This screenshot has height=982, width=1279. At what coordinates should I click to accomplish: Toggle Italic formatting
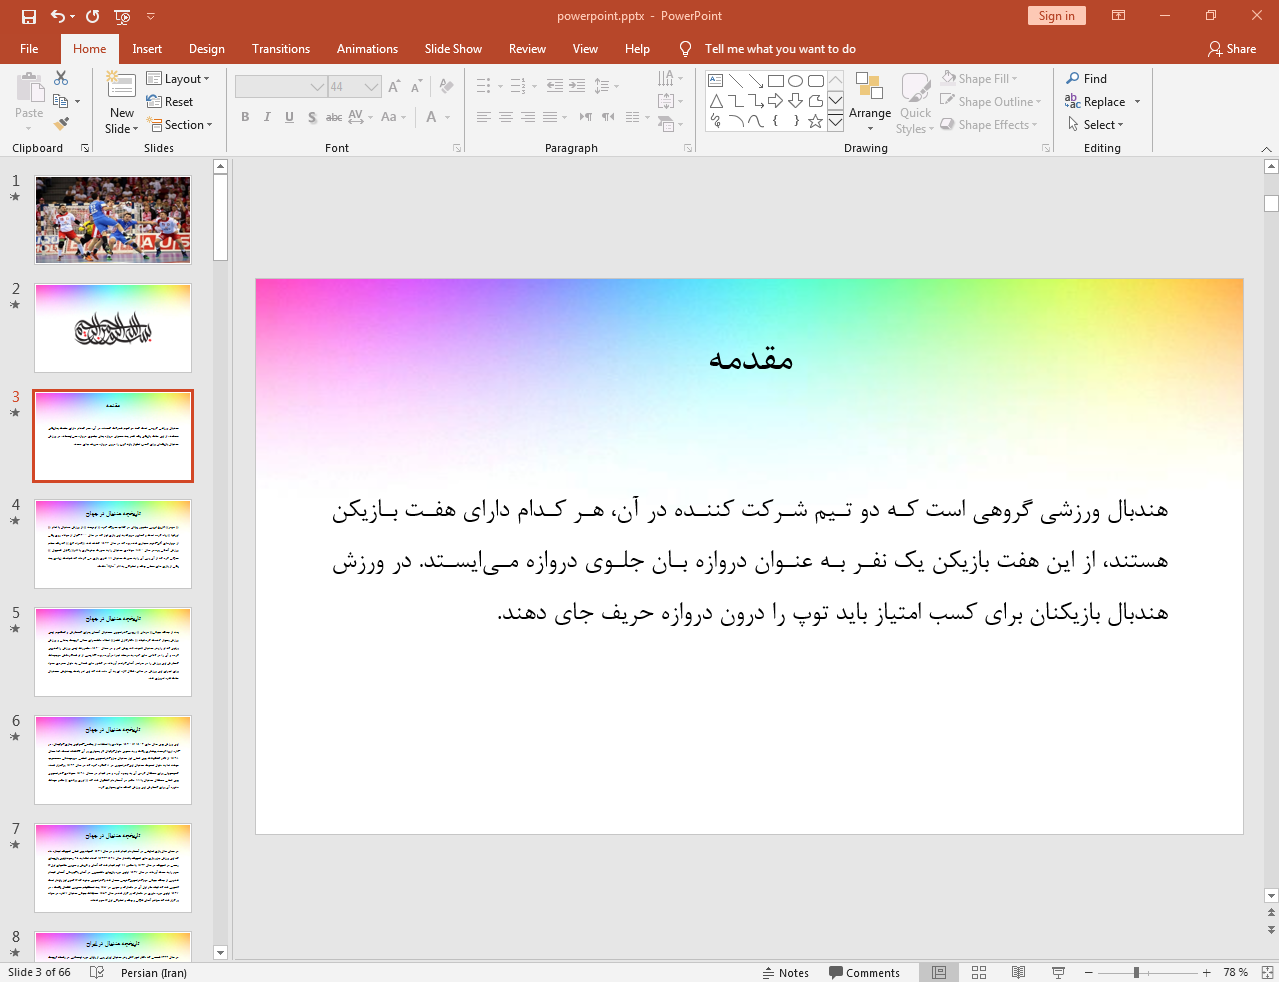267,117
